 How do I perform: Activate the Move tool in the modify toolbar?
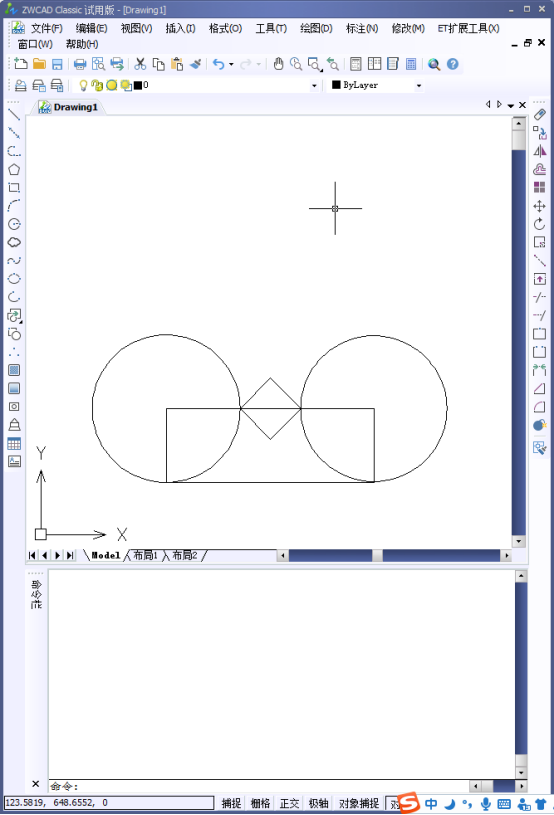[x=539, y=206]
